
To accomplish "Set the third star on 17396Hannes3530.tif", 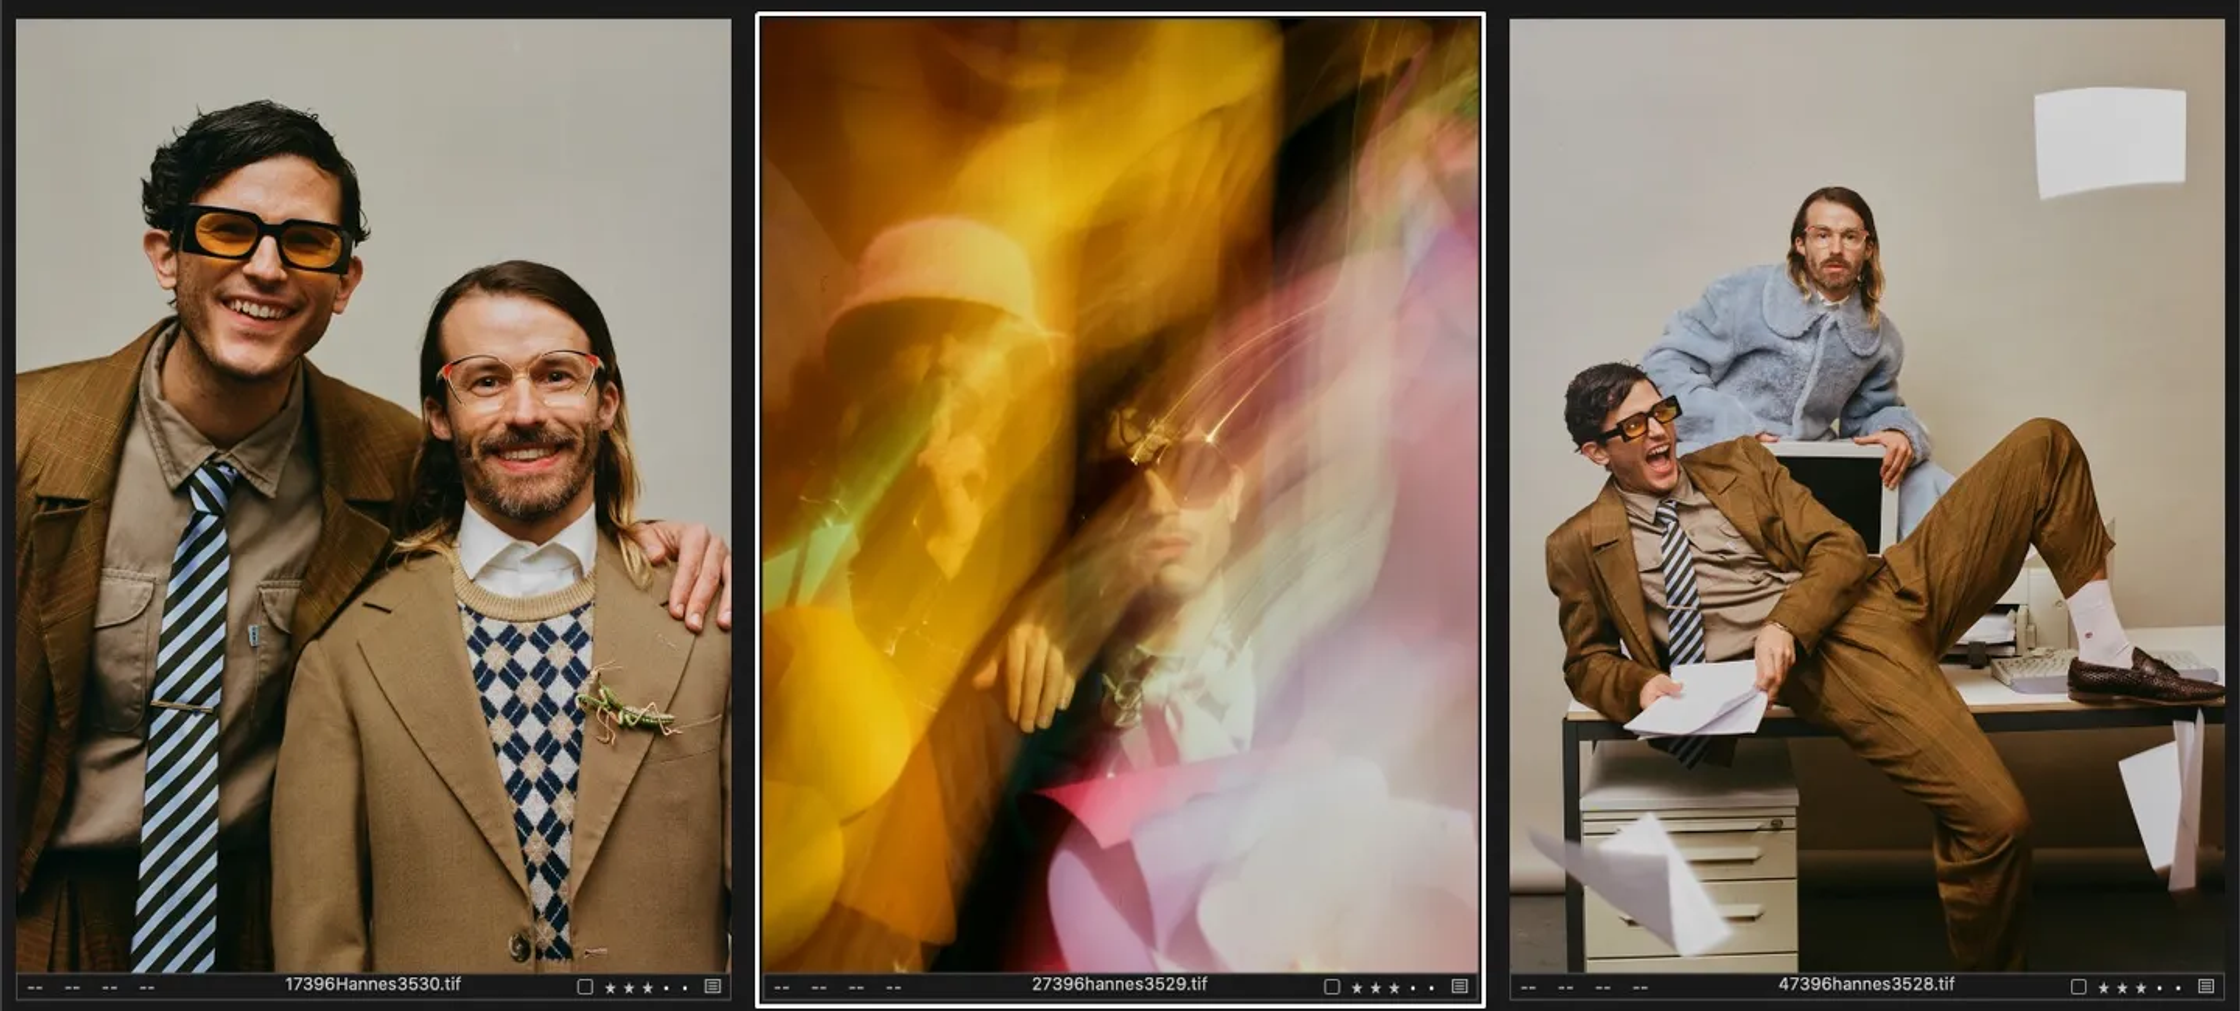I will pos(647,988).
